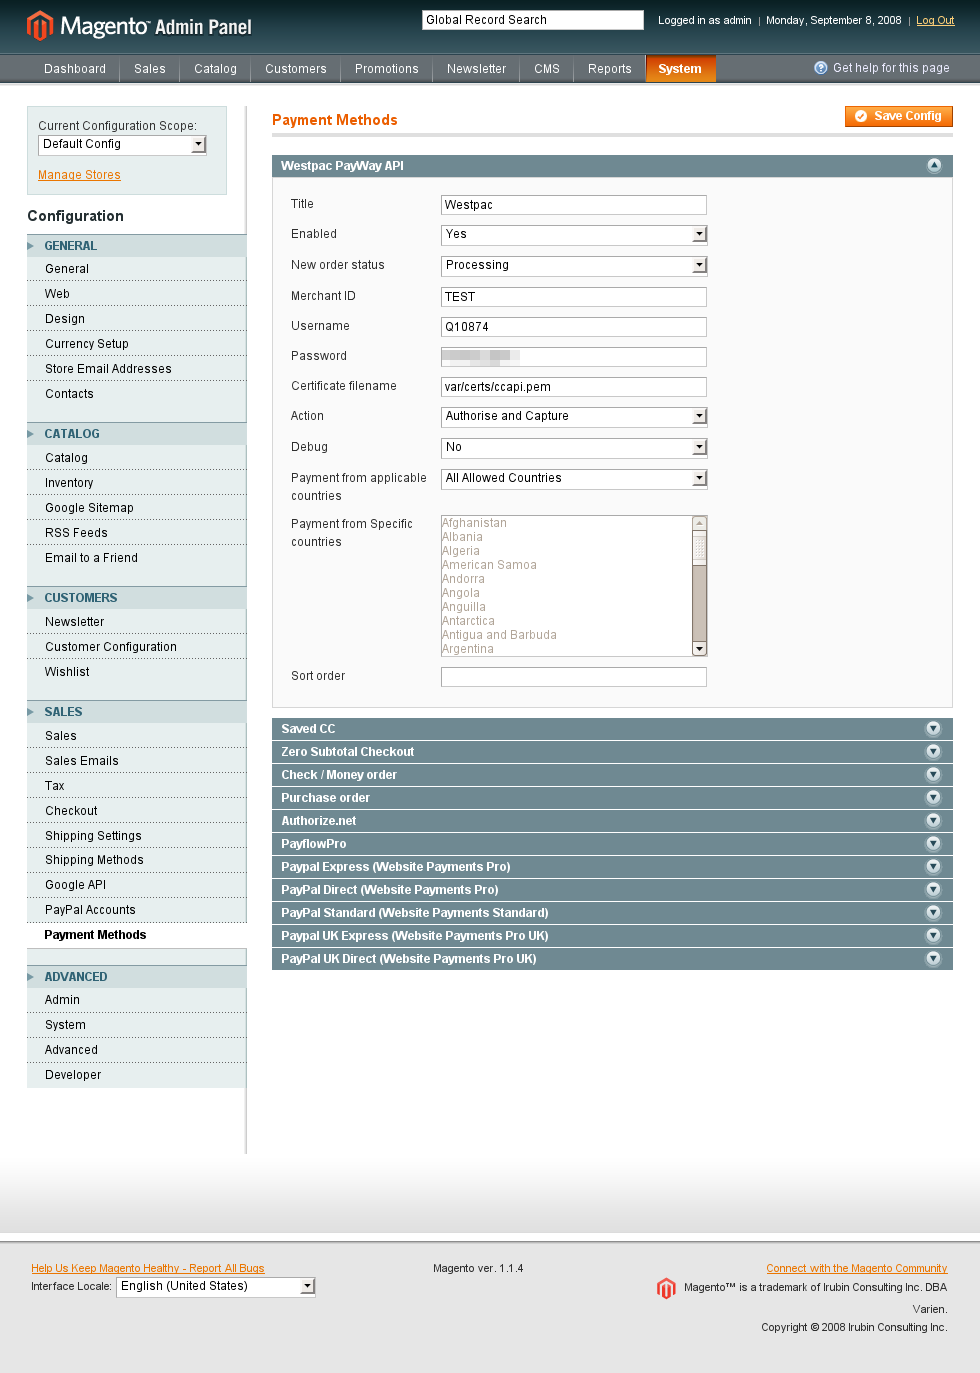Open Currency Setup configuration
This screenshot has height=1373, width=980.
(x=87, y=344)
